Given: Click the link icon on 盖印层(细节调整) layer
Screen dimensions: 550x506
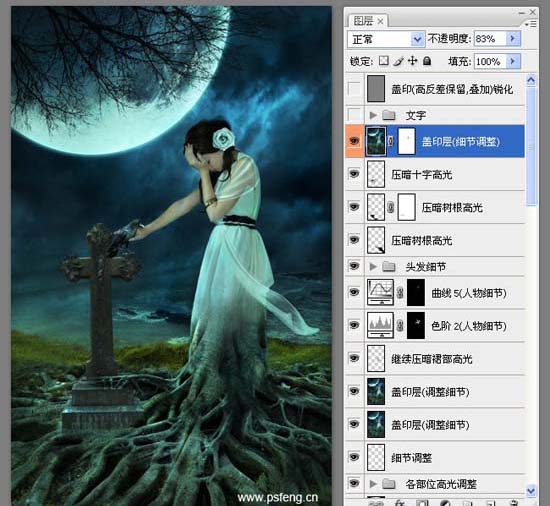Looking at the screenshot, I should (x=391, y=141).
